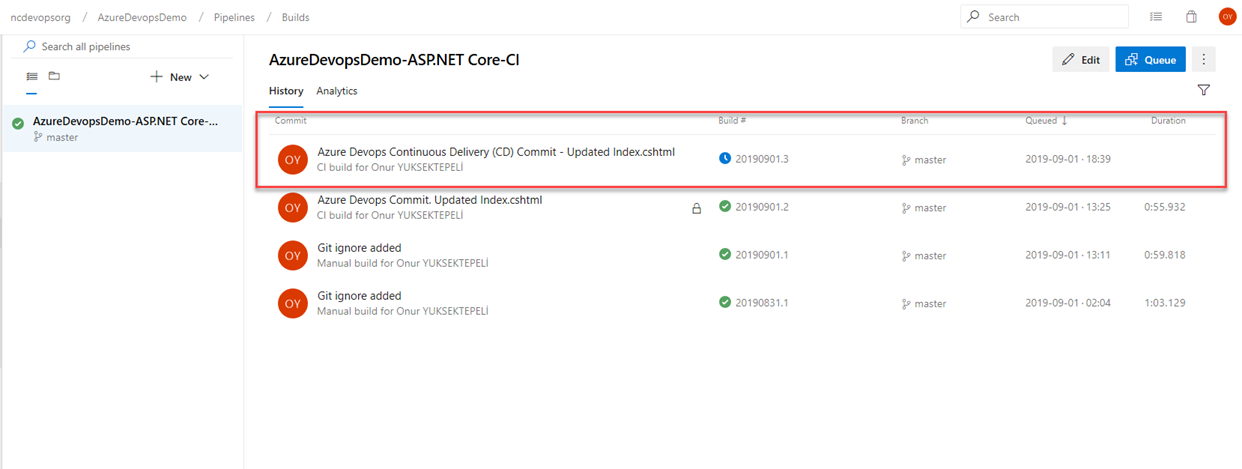Click the OY avatar of the 'Azure Devops Commit. Updated Index.cshtml' row
The height and width of the screenshot is (469, 1242).
click(292, 207)
